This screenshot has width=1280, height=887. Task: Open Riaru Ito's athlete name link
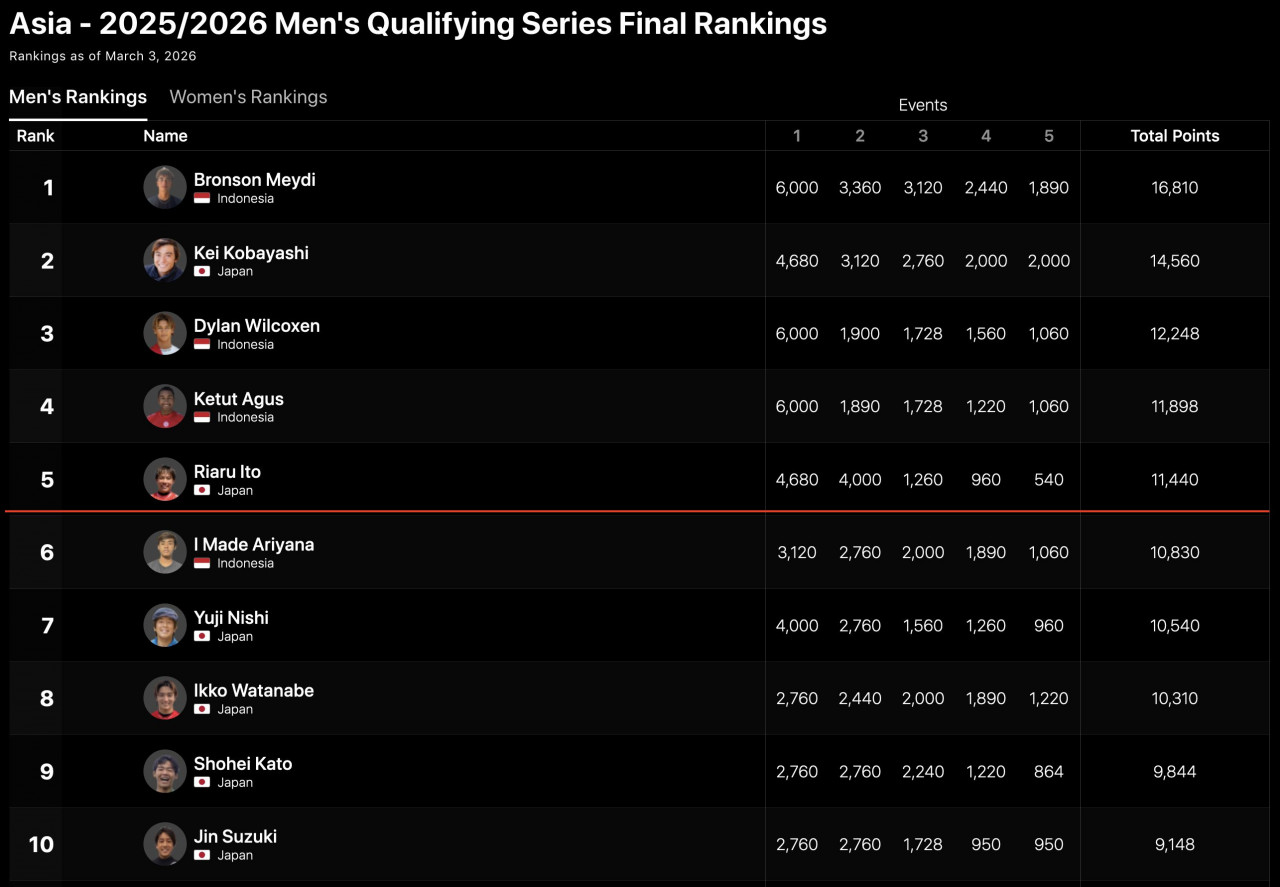(227, 472)
